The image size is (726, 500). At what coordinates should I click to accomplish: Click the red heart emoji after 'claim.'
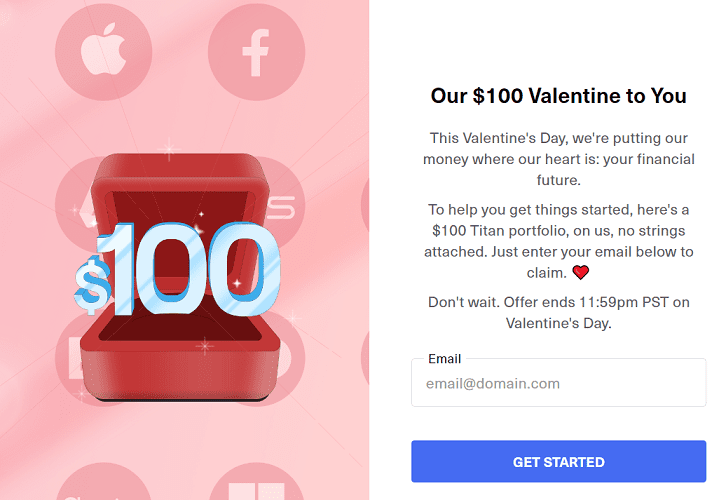coord(581,272)
